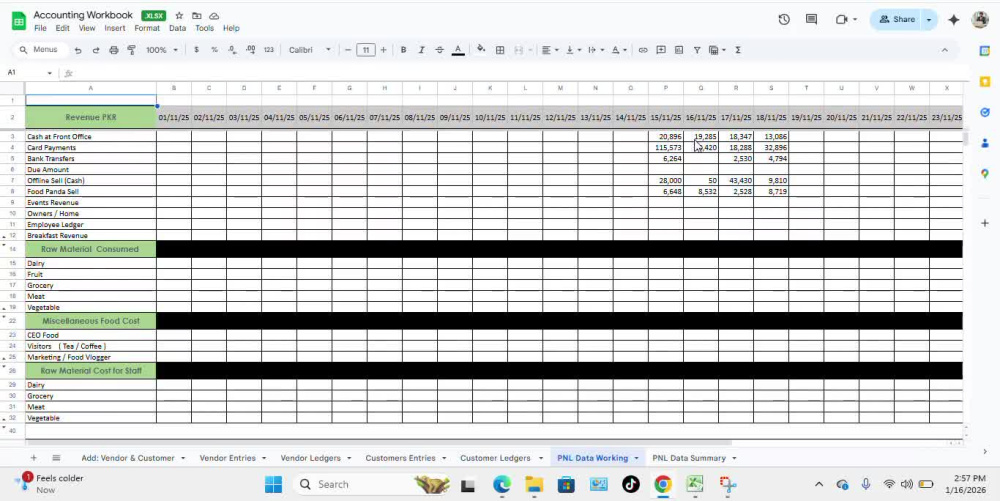Image resolution: width=1000 pixels, height=501 pixels.
Task: Create a filter with funnel icon
Action: coord(696,50)
